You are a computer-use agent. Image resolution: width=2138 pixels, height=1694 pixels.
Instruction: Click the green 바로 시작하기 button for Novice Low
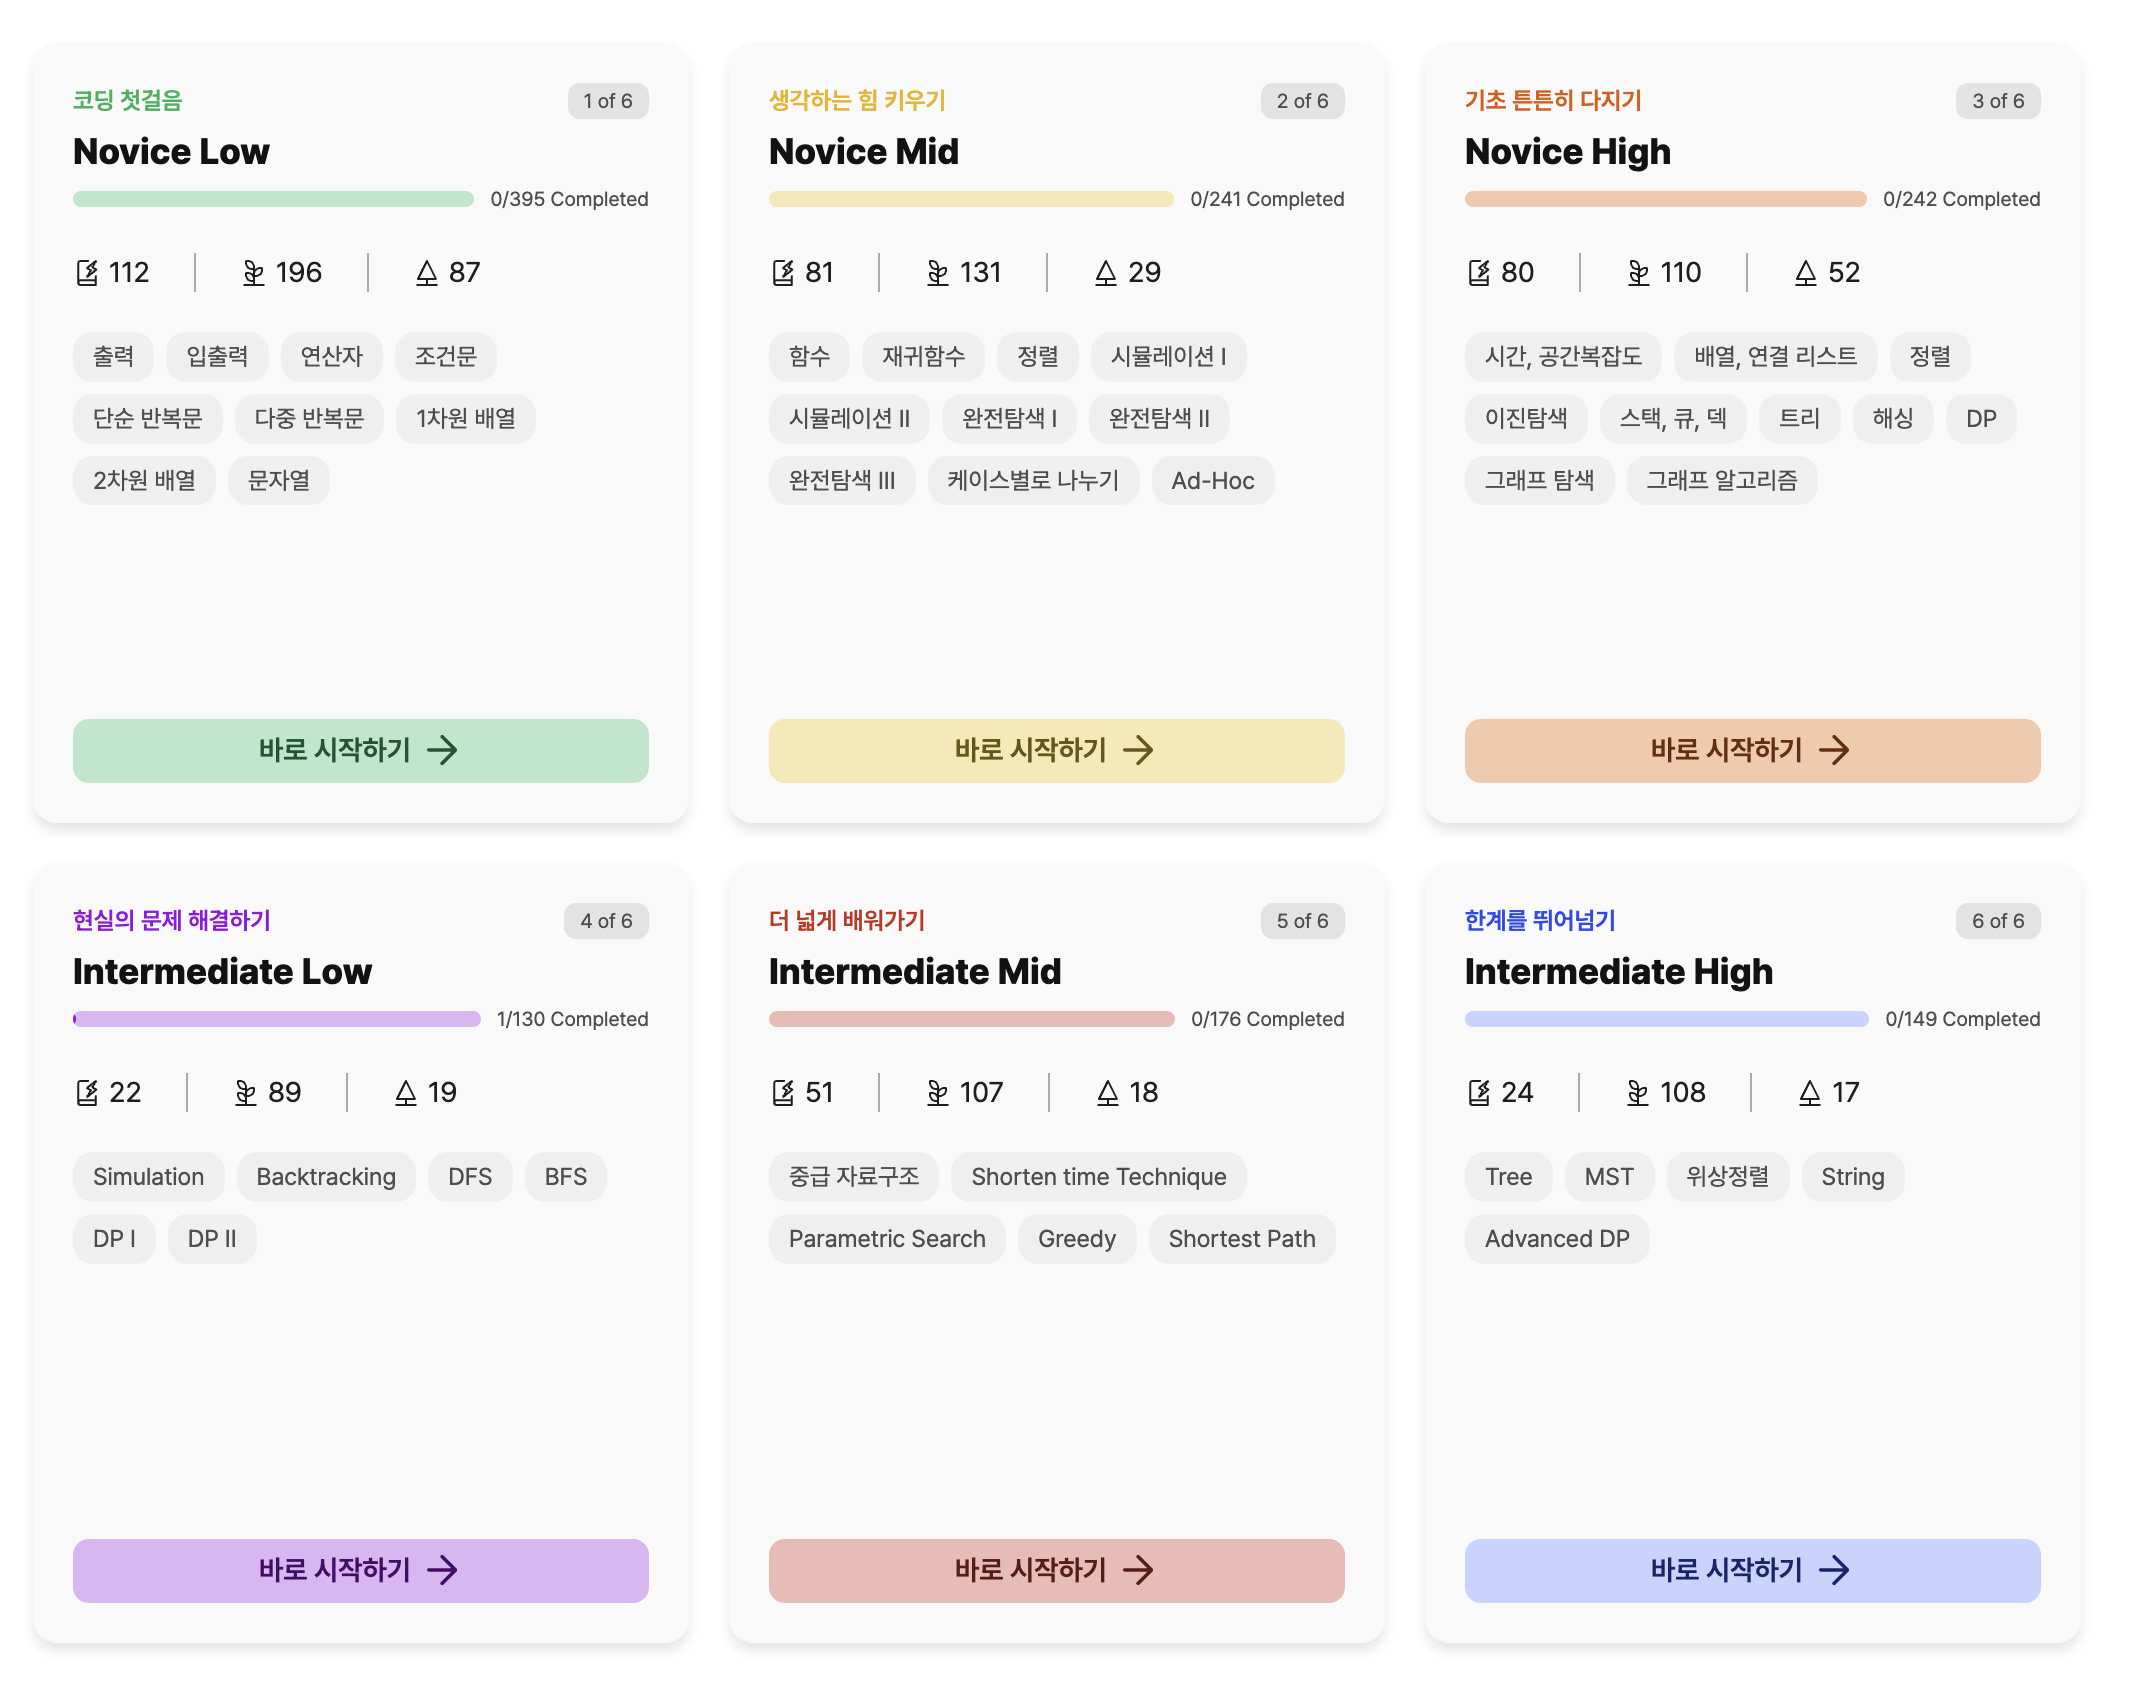point(360,750)
